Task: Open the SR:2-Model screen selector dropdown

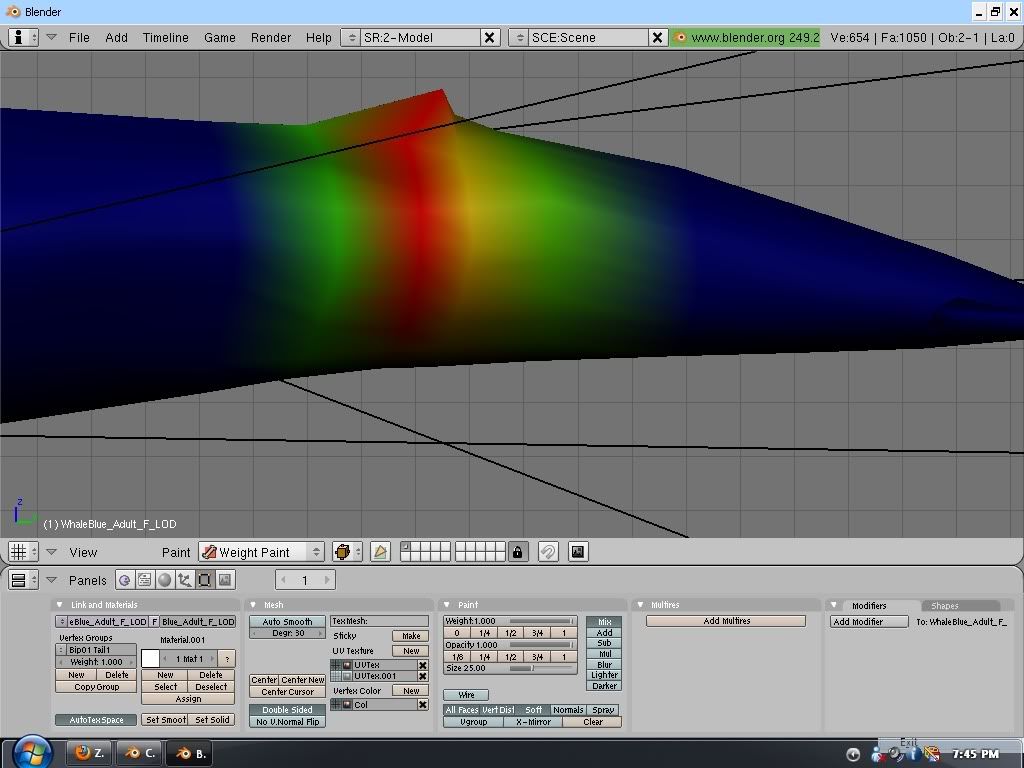Action: pos(350,37)
